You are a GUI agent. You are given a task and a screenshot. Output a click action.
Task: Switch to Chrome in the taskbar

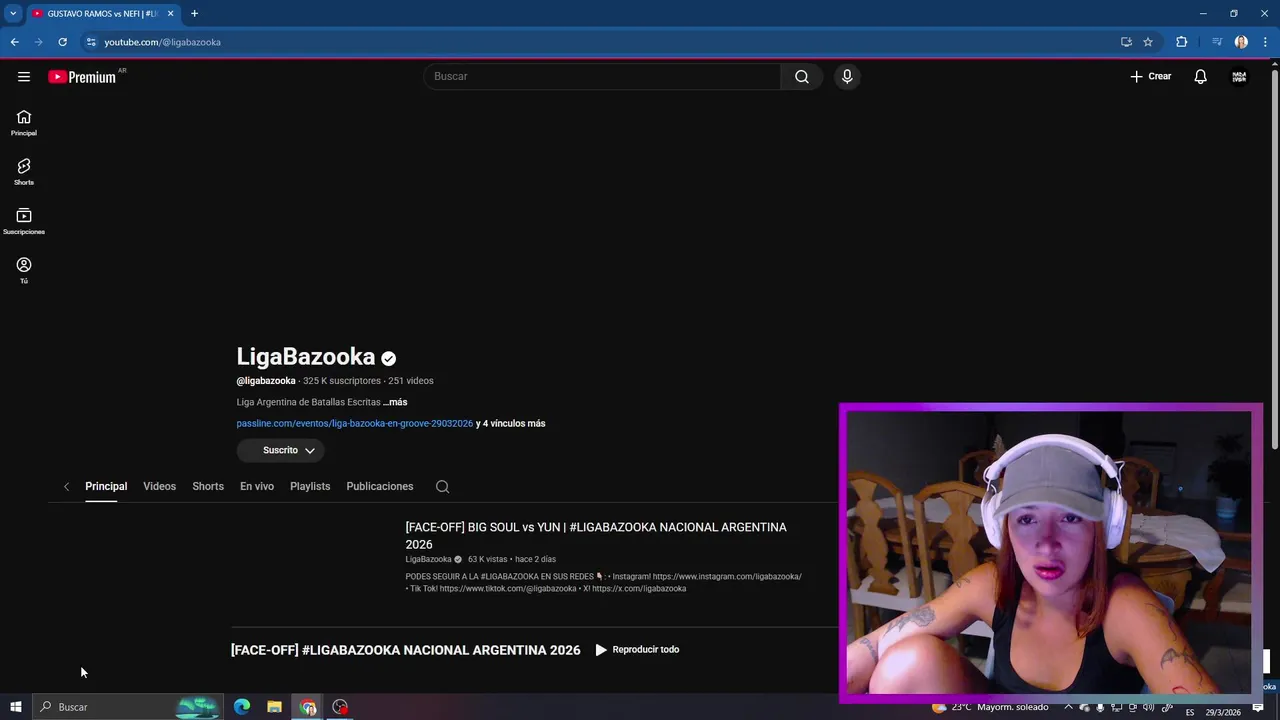308,707
